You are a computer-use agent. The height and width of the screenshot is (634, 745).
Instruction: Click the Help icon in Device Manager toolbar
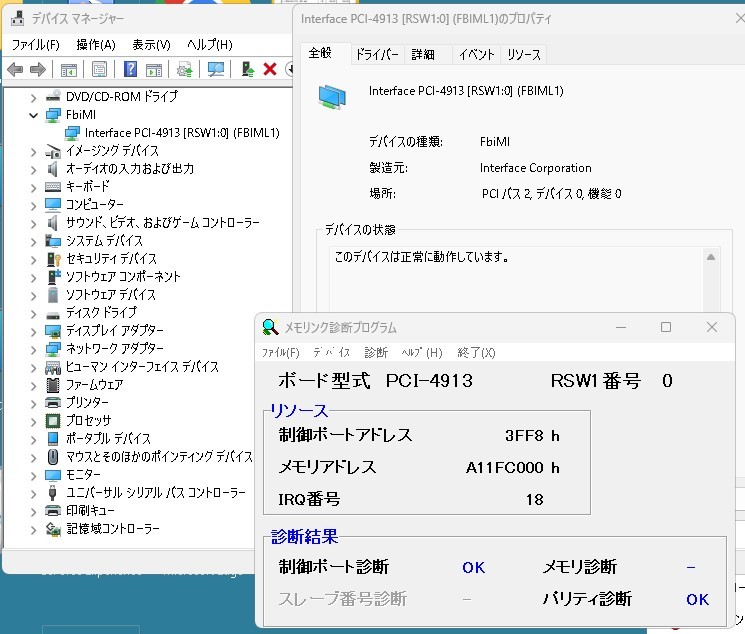[x=130, y=69]
